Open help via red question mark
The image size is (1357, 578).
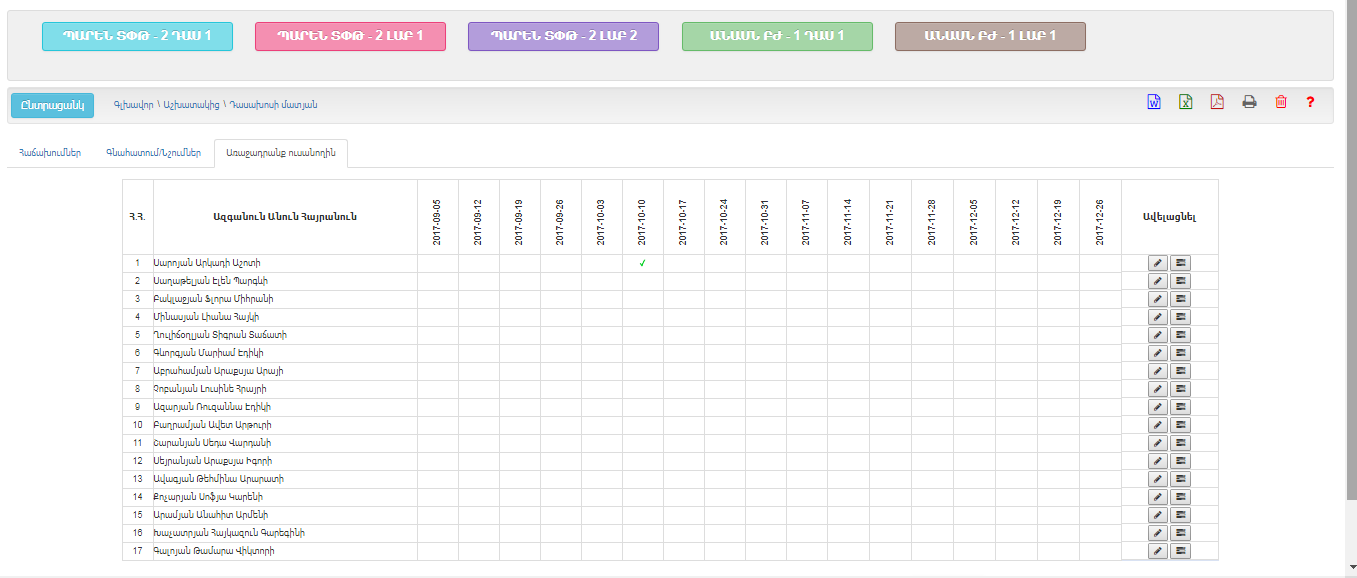(x=1310, y=102)
